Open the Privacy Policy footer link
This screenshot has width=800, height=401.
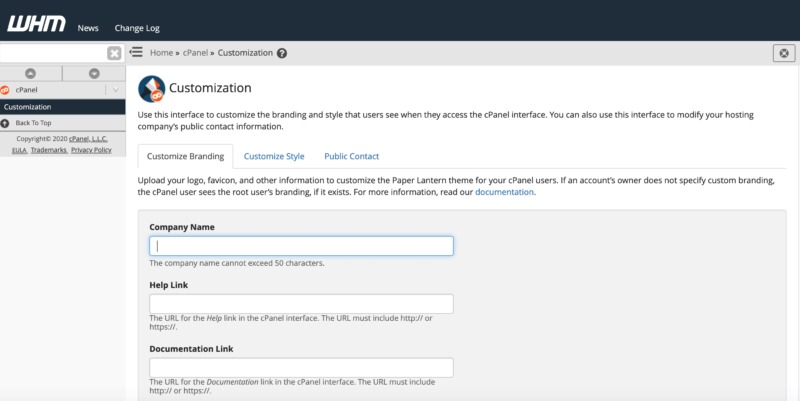pyautogui.click(x=91, y=149)
